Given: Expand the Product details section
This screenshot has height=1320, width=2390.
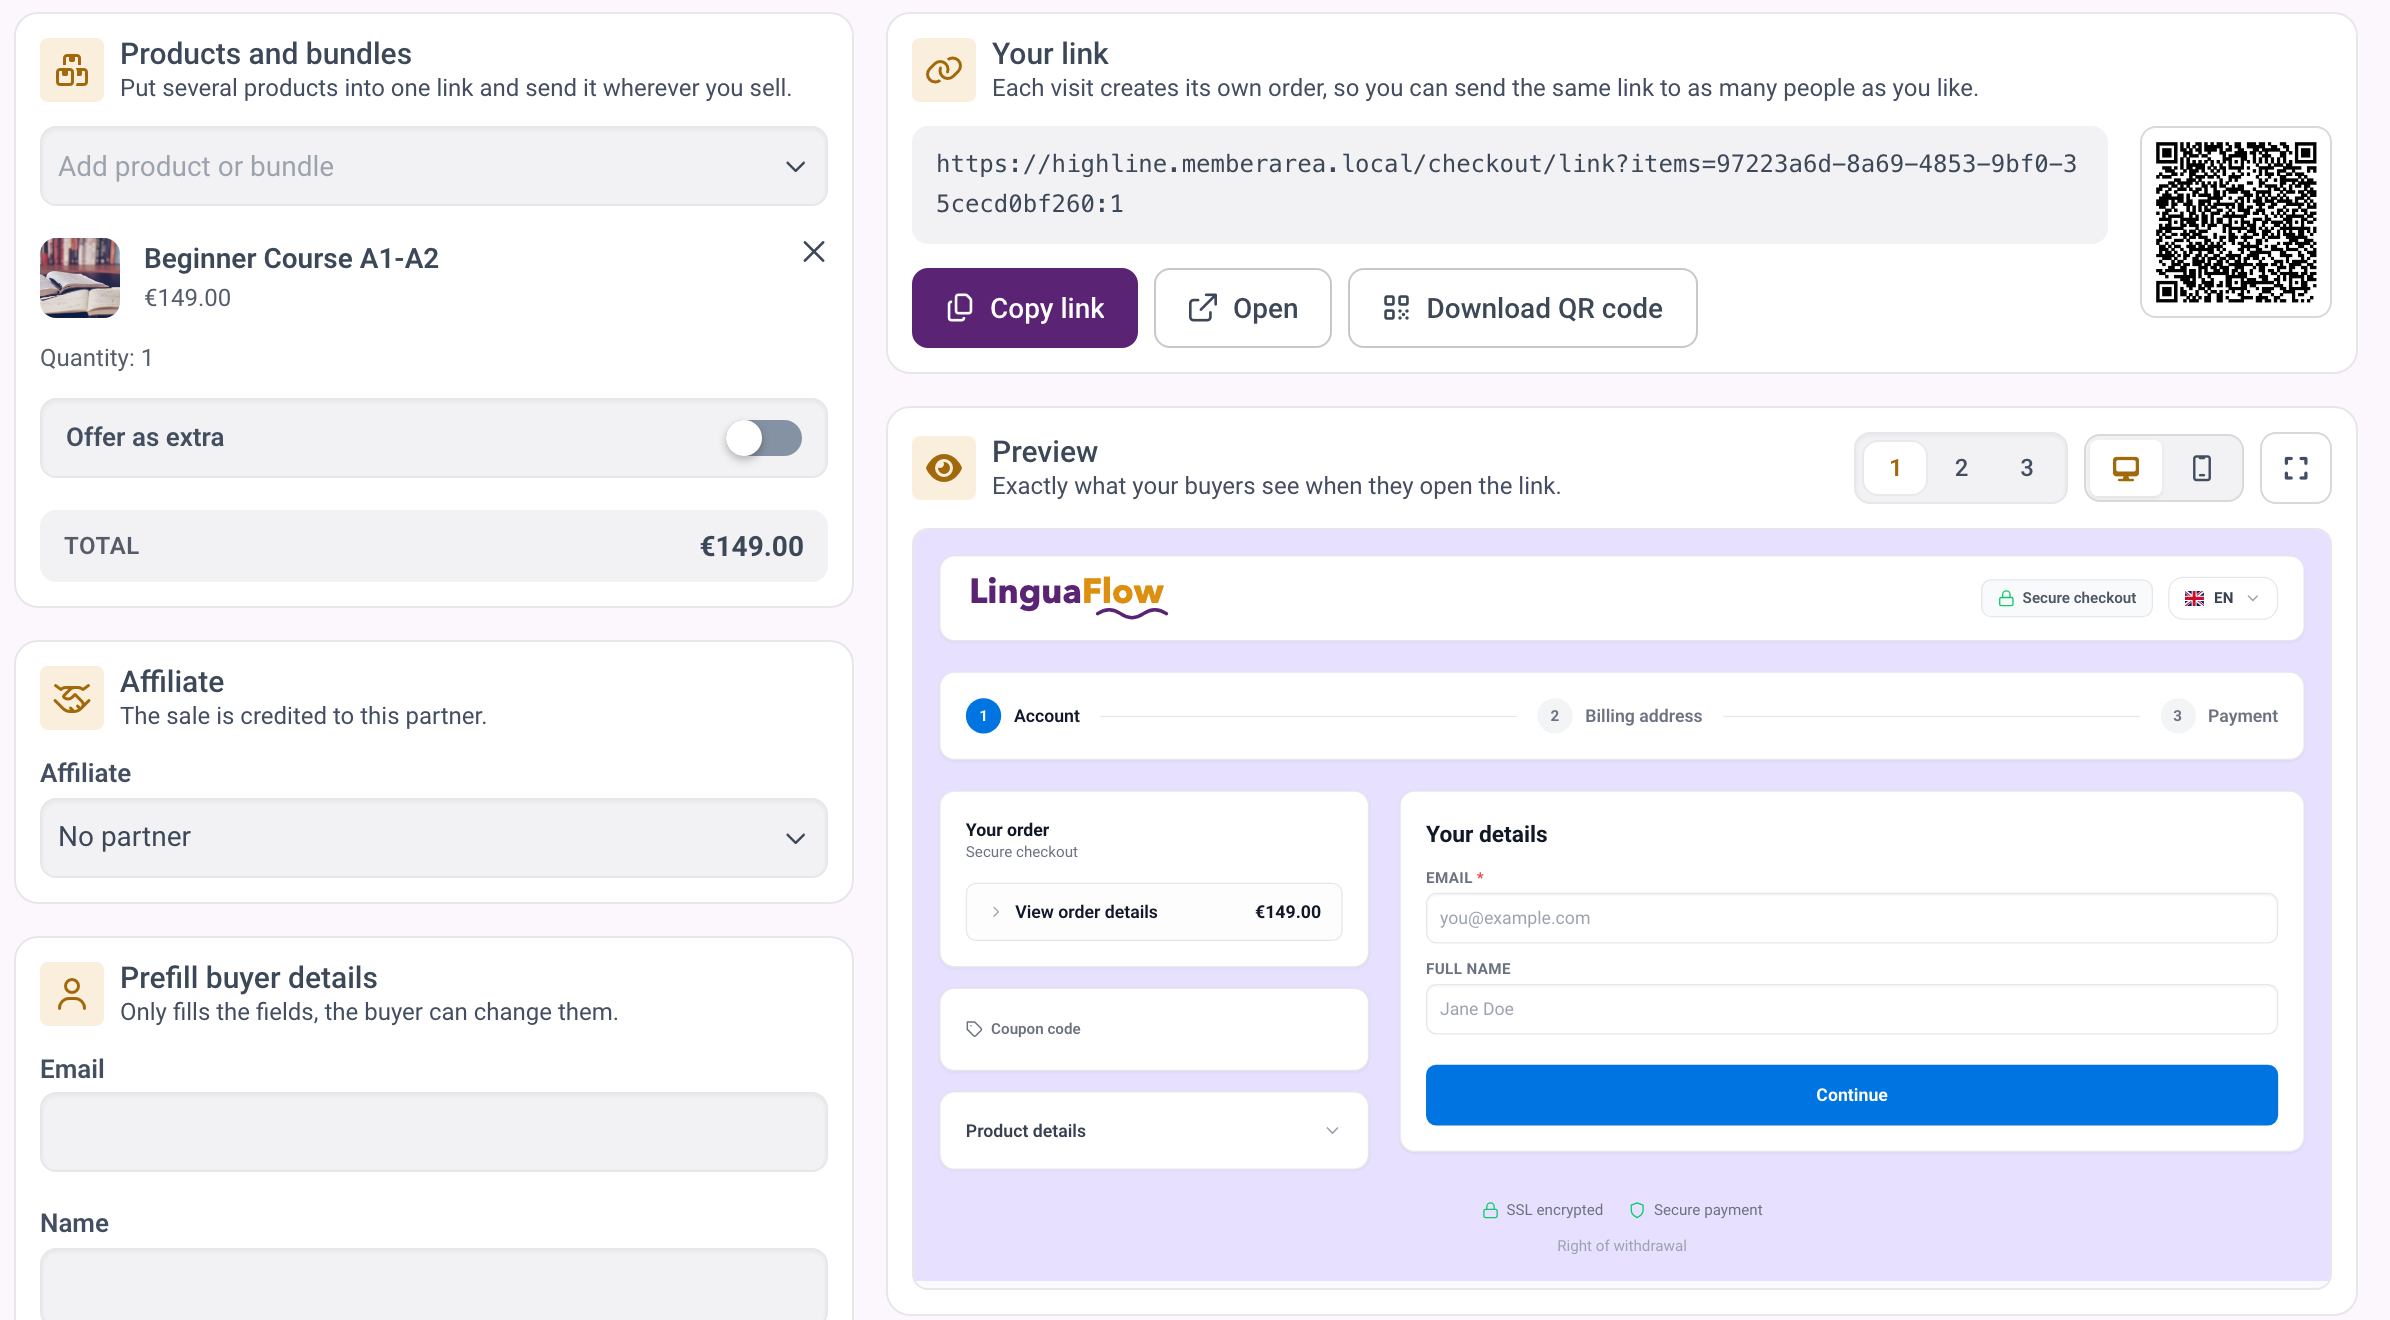Looking at the screenshot, I should (x=1154, y=1131).
